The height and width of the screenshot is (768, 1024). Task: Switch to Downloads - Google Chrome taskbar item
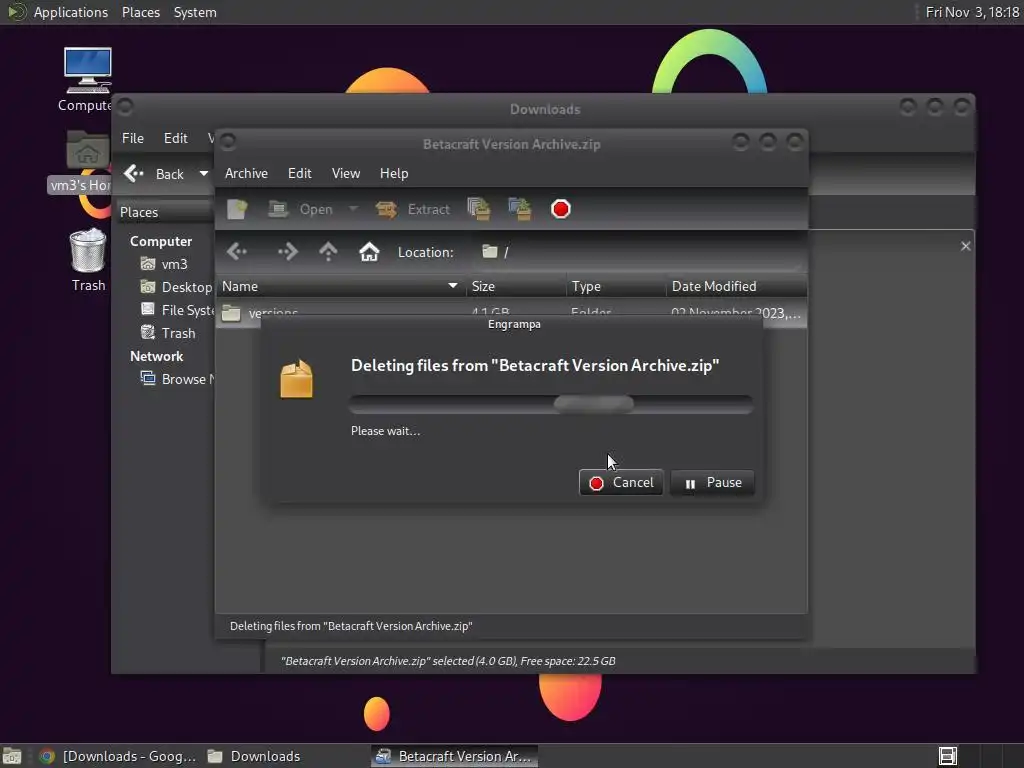pos(118,756)
